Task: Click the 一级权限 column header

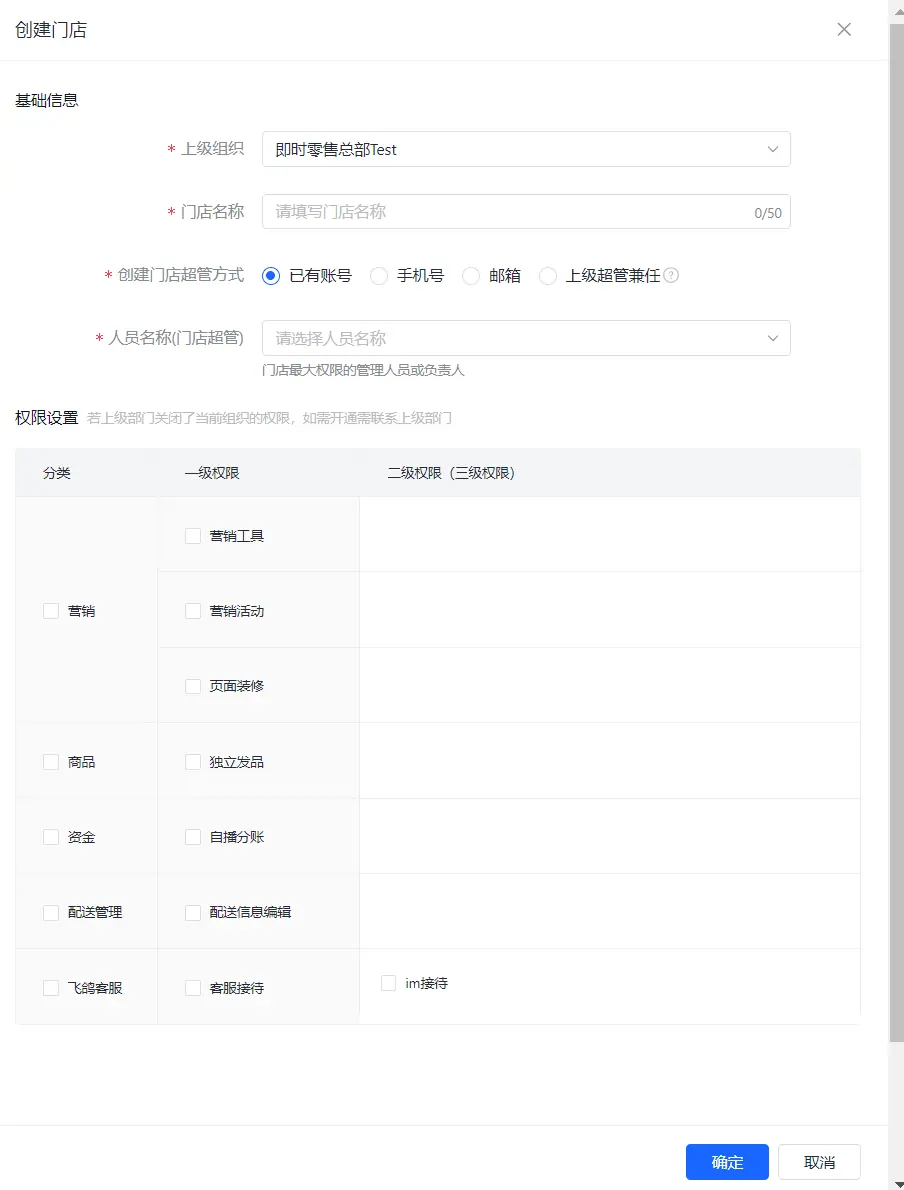Action: tap(213, 473)
